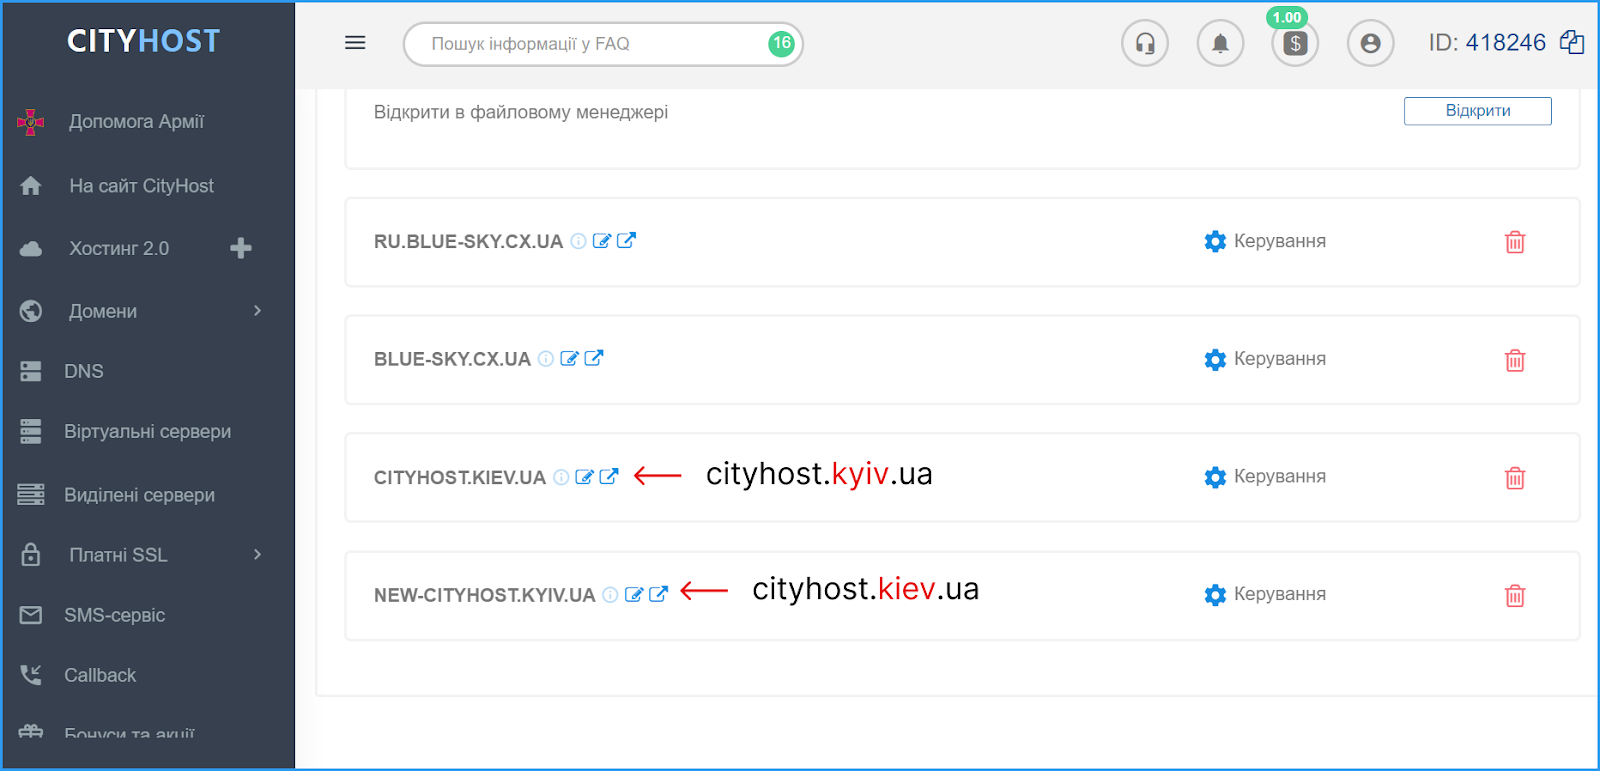Go to На сайт CityHost
This screenshot has width=1600, height=771.
pyautogui.click(x=141, y=186)
